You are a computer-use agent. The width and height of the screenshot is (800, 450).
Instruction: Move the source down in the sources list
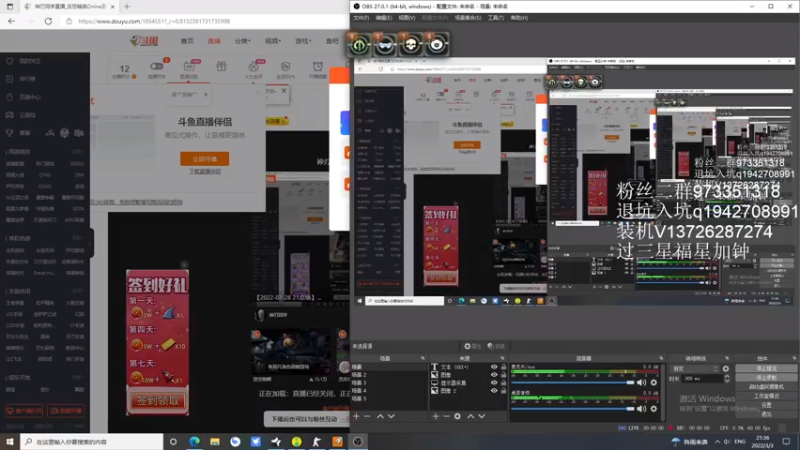[482, 416]
